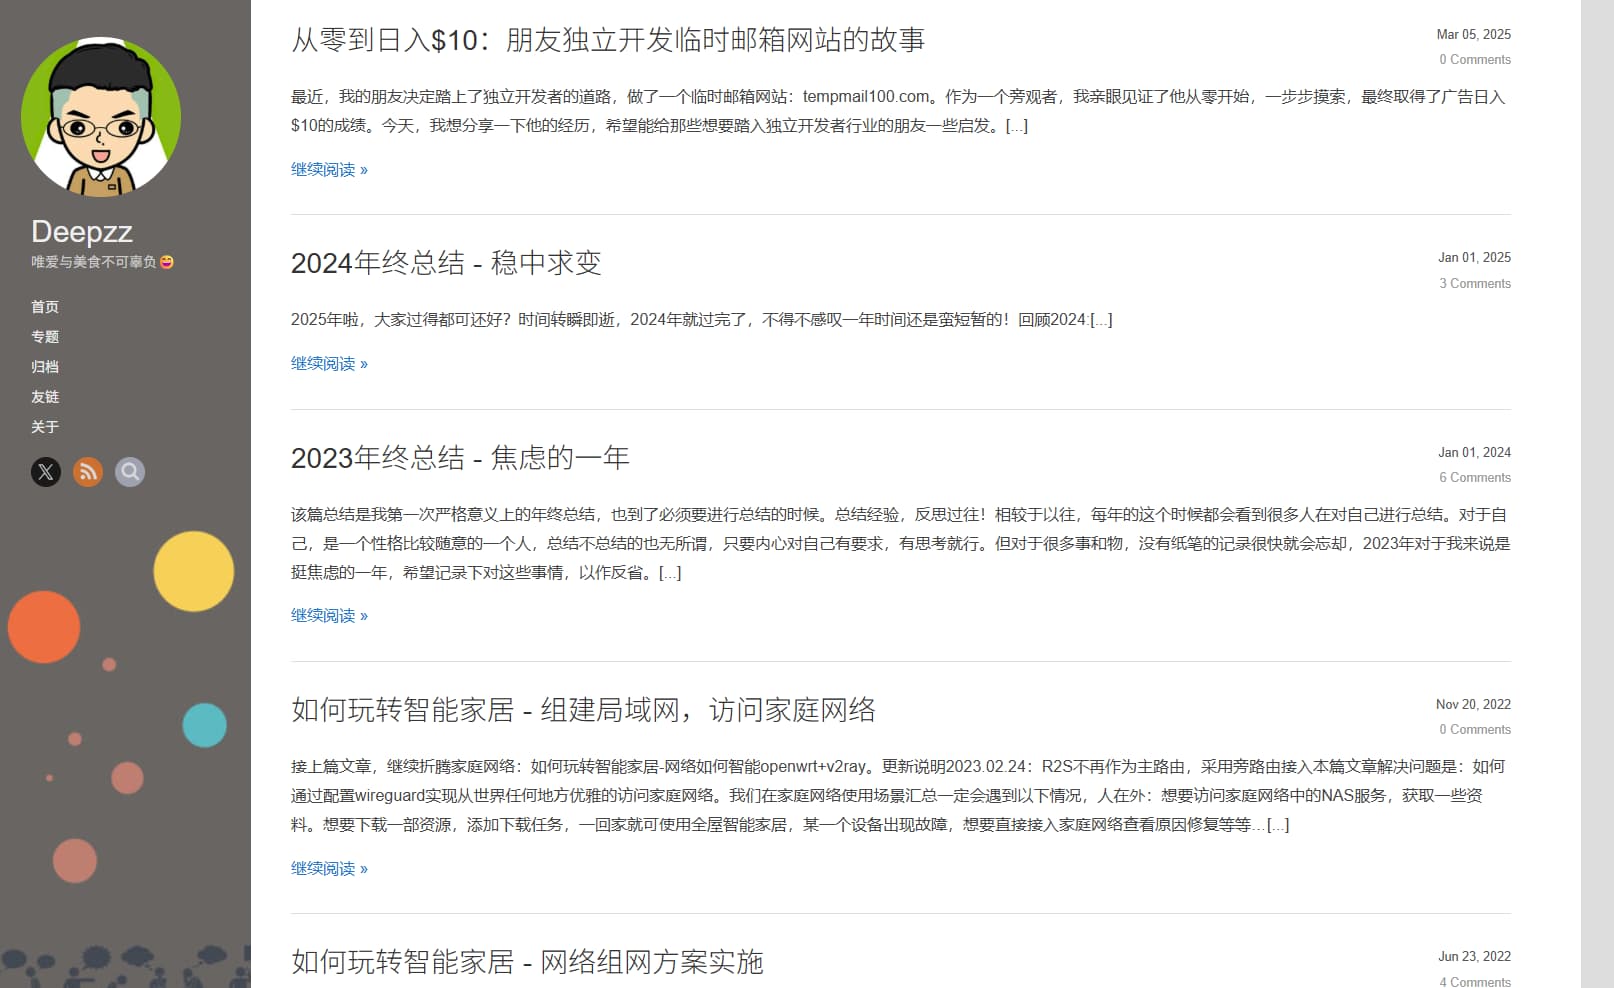Image resolution: width=1614 pixels, height=988 pixels.
Task: Subscribe via the RSS feed icon
Action: [88, 472]
